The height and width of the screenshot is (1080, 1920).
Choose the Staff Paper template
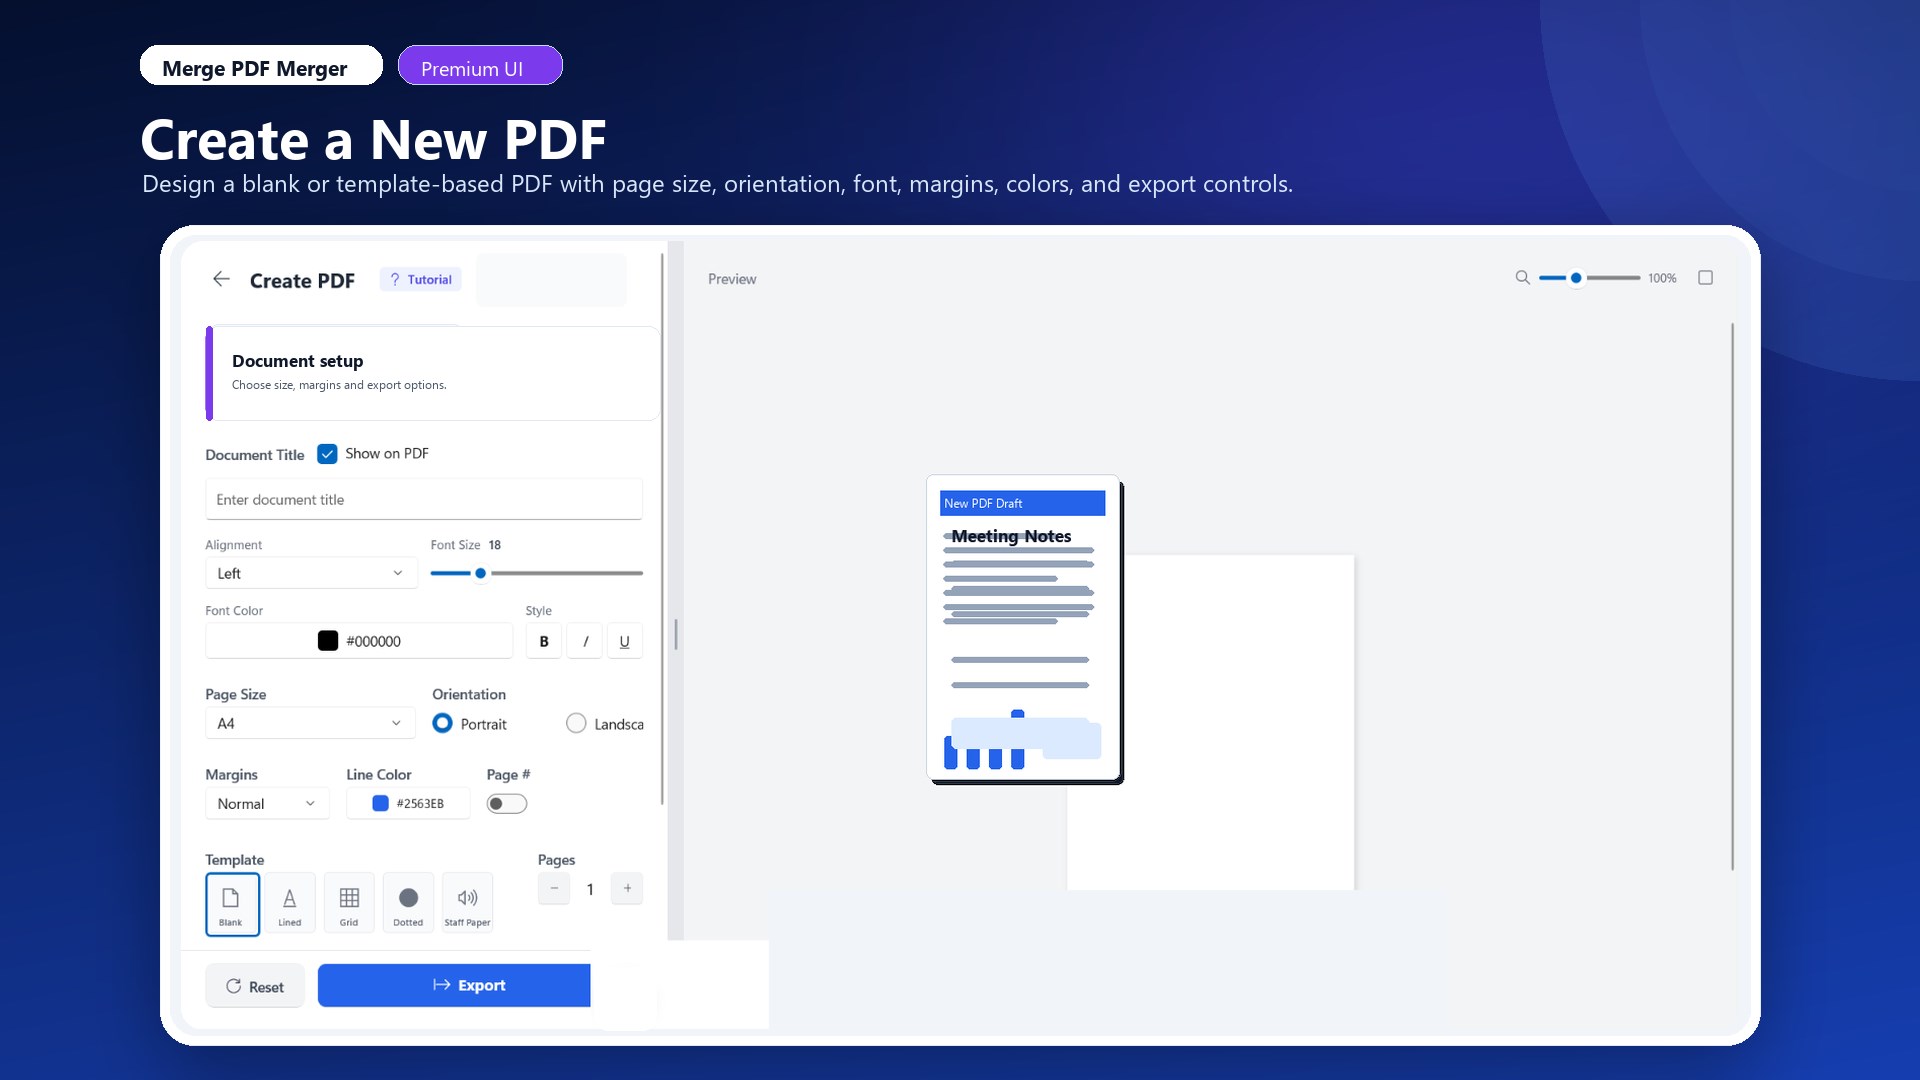click(467, 904)
